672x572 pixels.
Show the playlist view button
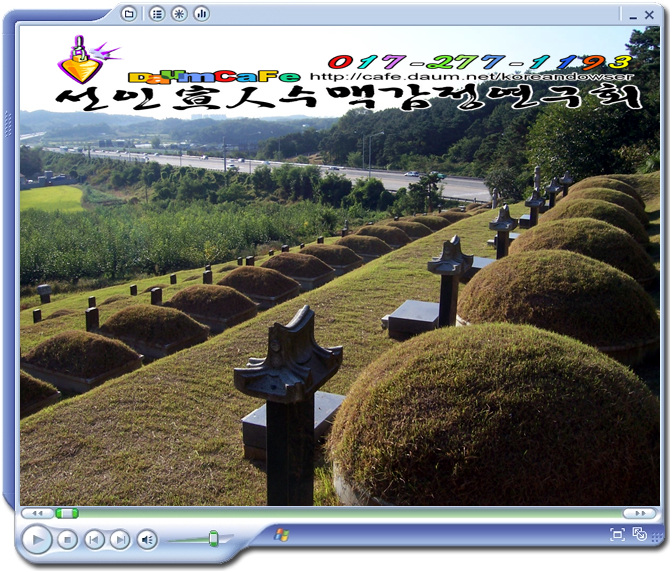tap(157, 14)
